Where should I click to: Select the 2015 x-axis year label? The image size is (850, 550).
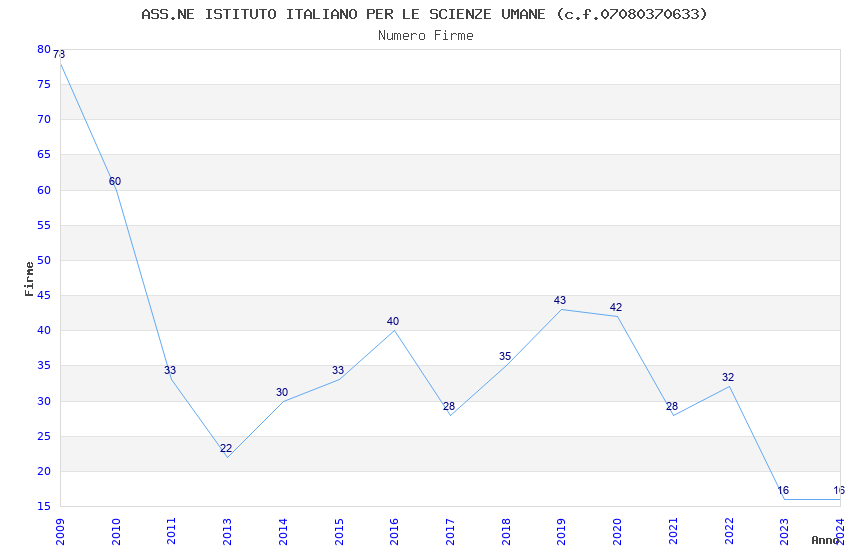(x=339, y=532)
